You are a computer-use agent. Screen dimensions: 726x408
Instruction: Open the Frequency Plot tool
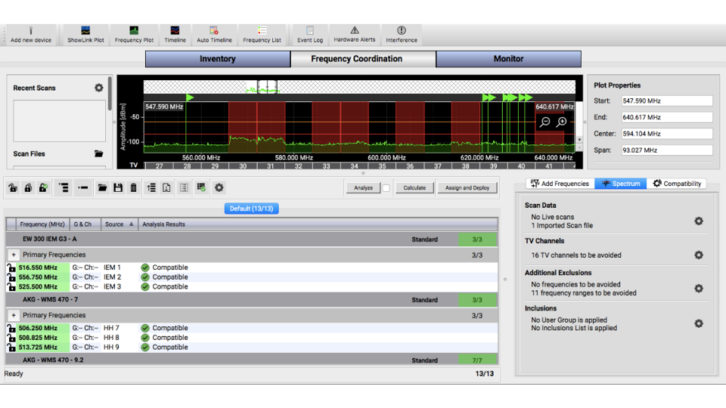[x=133, y=34]
